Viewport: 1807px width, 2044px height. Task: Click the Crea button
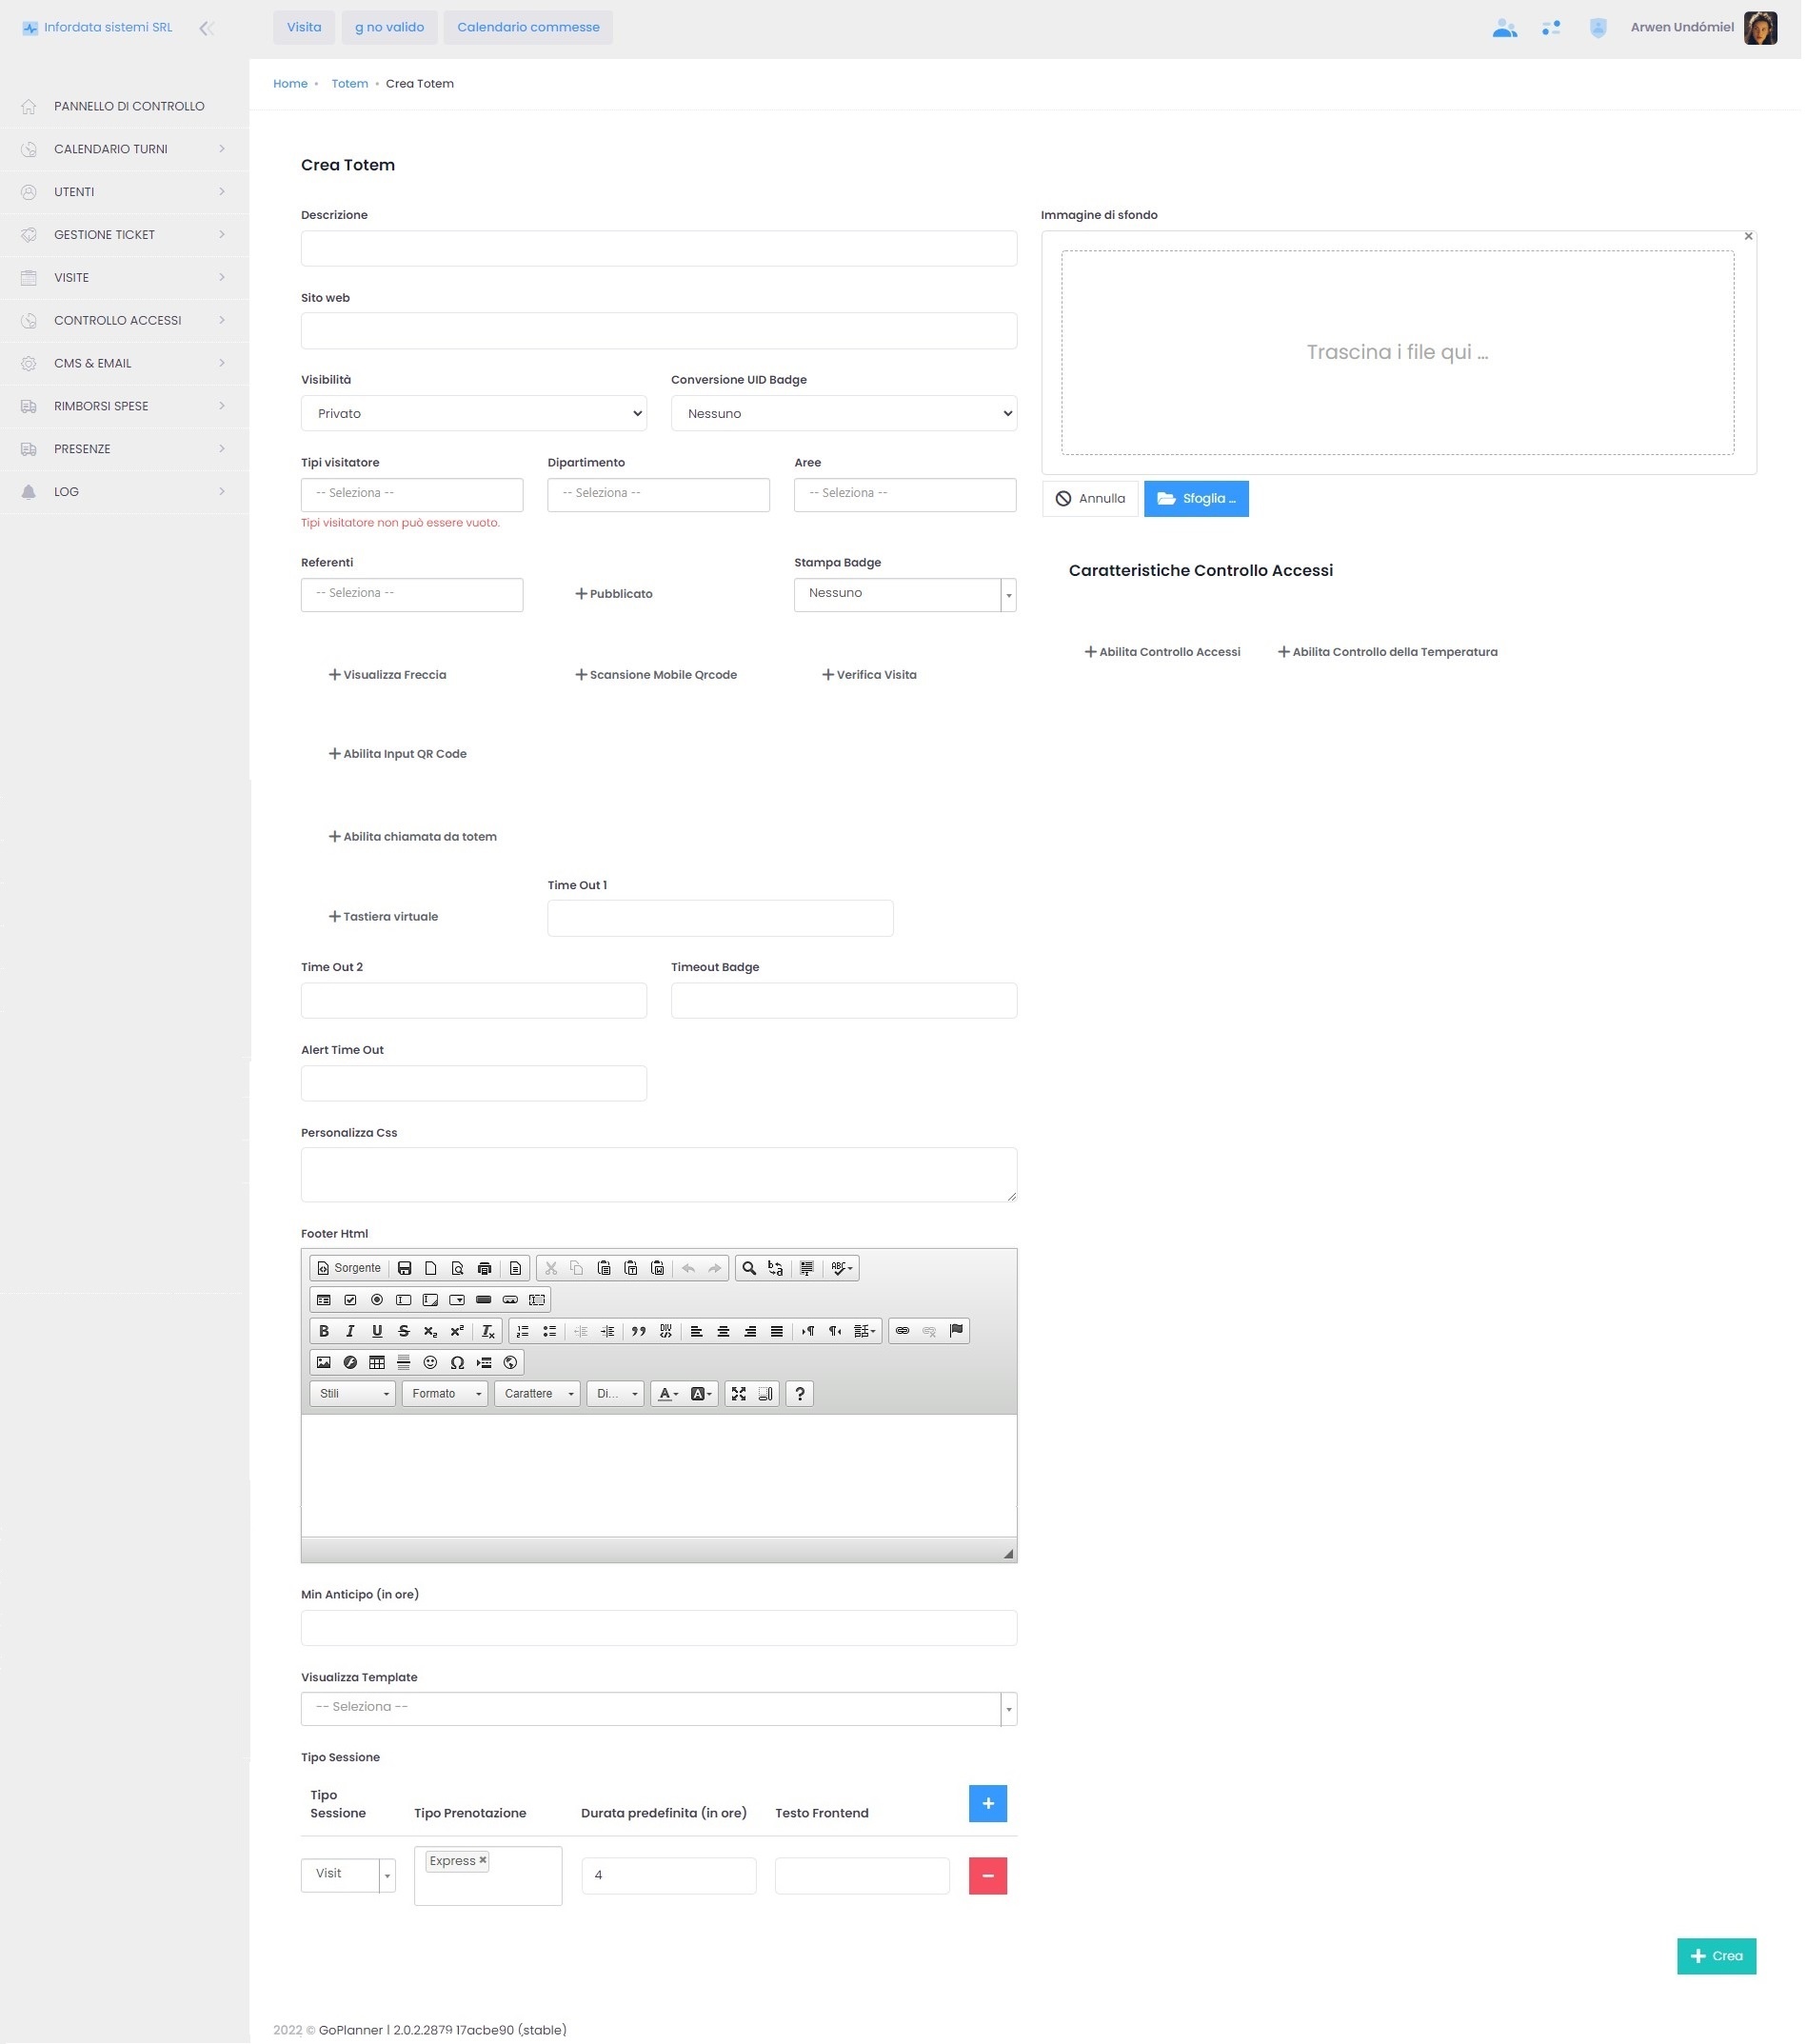(1718, 1957)
